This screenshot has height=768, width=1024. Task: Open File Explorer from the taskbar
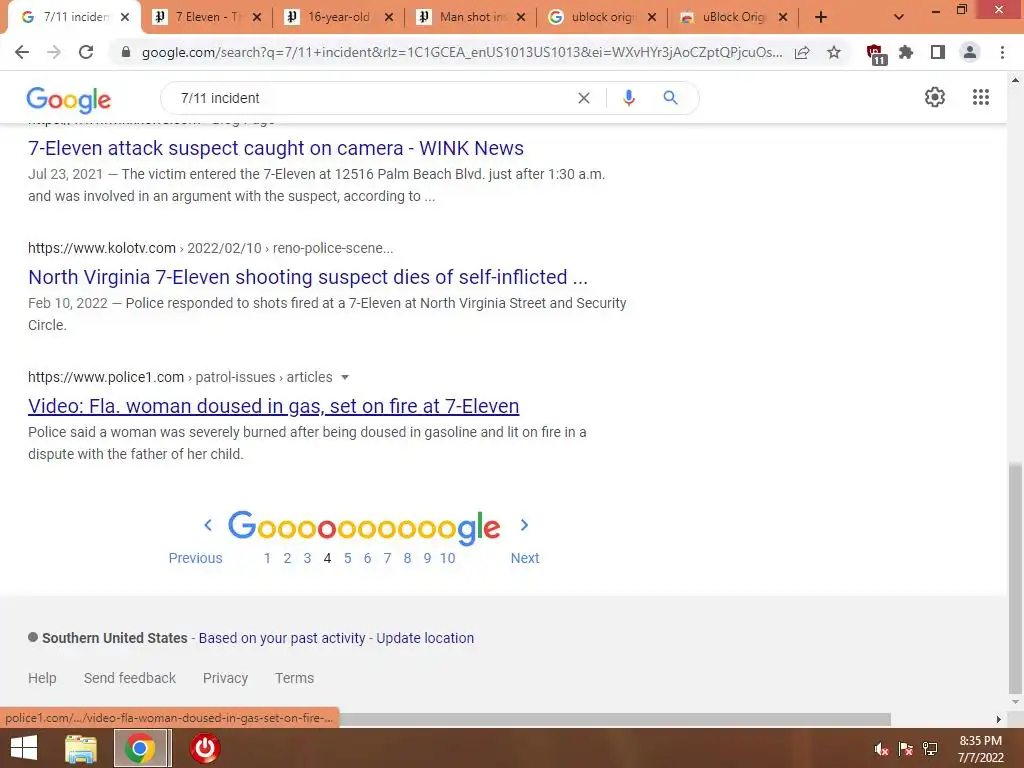(x=81, y=748)
